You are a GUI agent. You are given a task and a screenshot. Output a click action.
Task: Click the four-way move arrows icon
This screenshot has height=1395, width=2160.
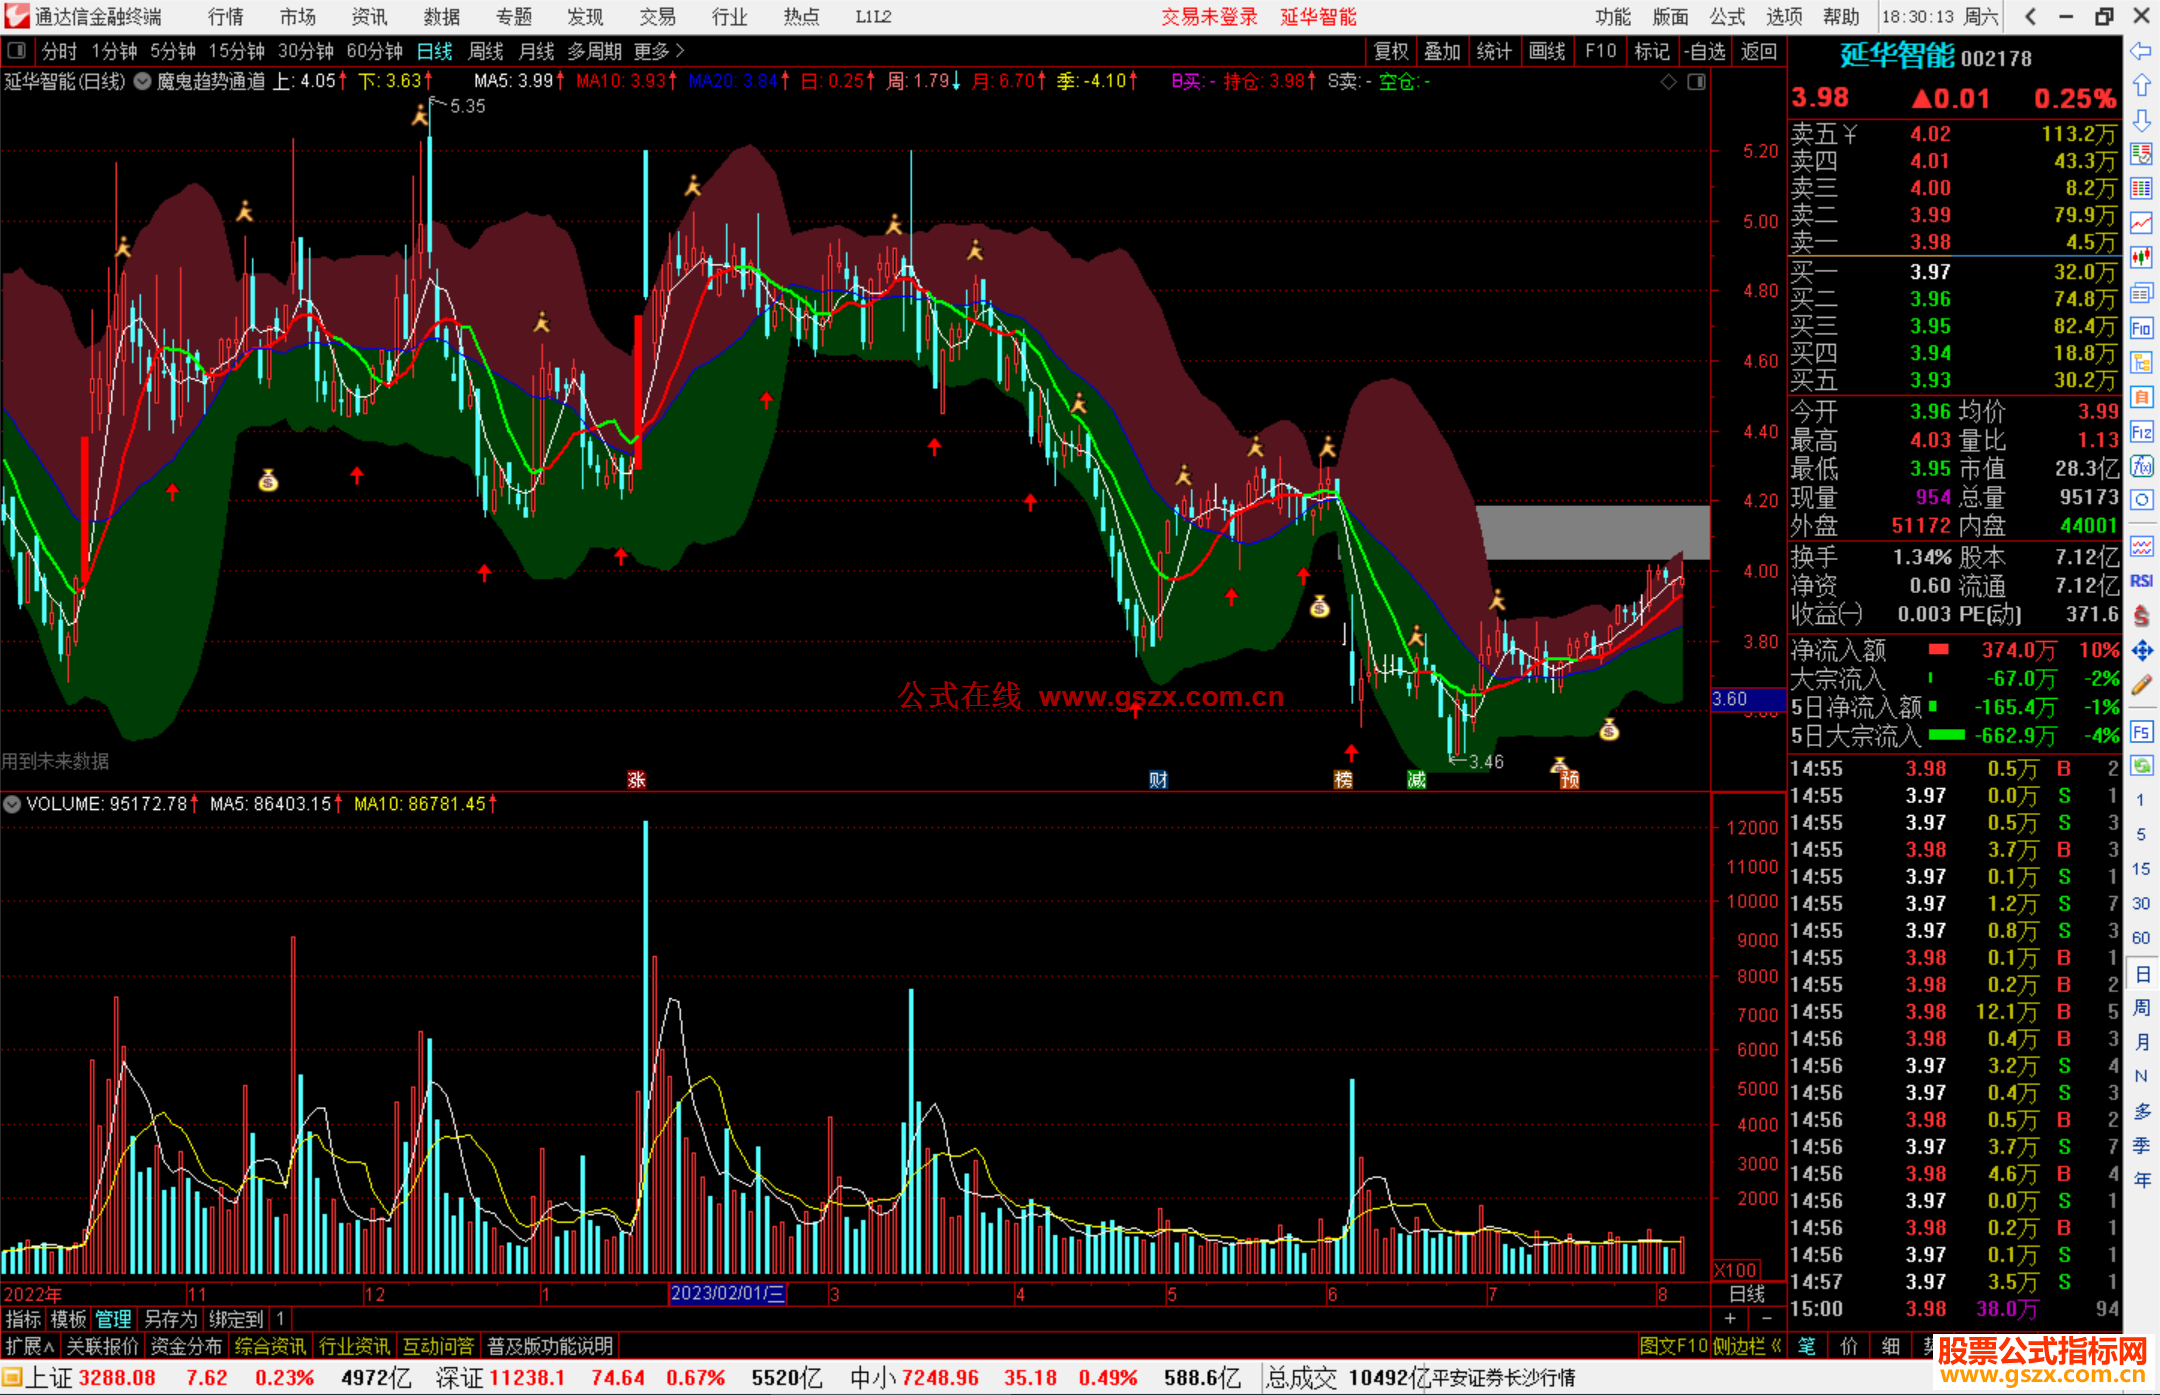tap(2141, 651)
